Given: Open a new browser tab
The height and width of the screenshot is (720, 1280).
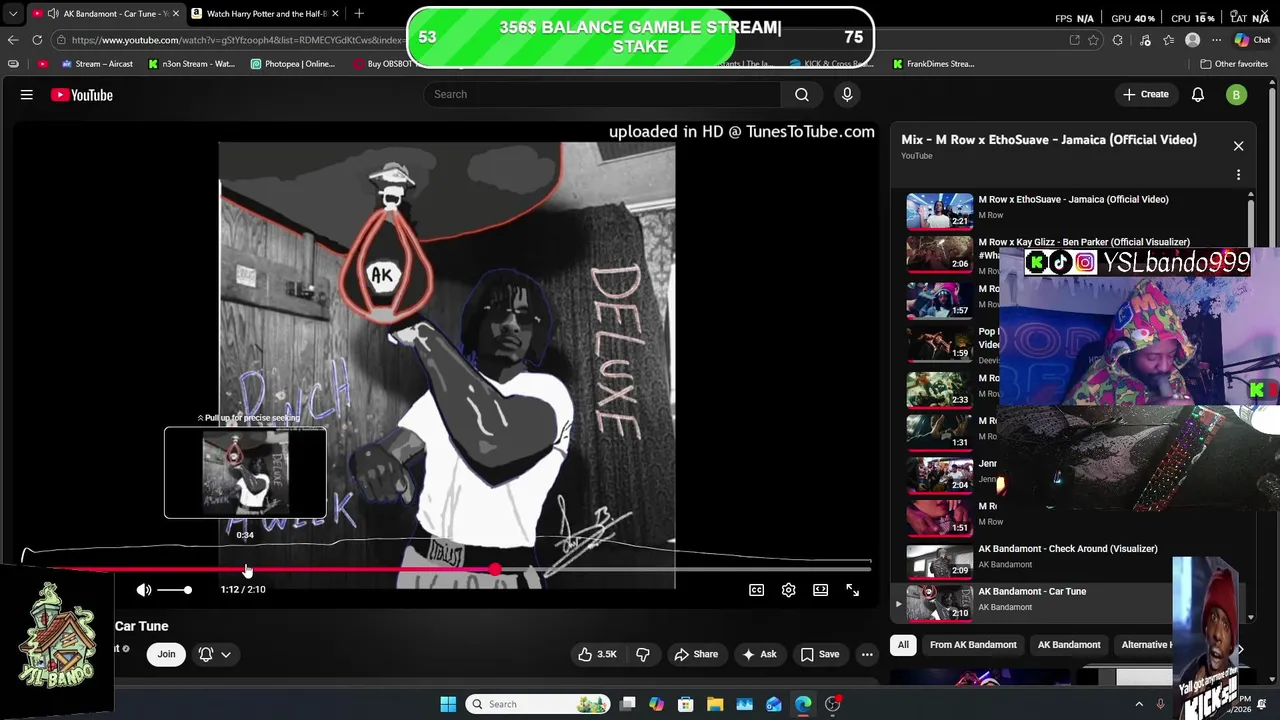Looking at the screenshot, I should pyautogui.click(x=359, y=13).
